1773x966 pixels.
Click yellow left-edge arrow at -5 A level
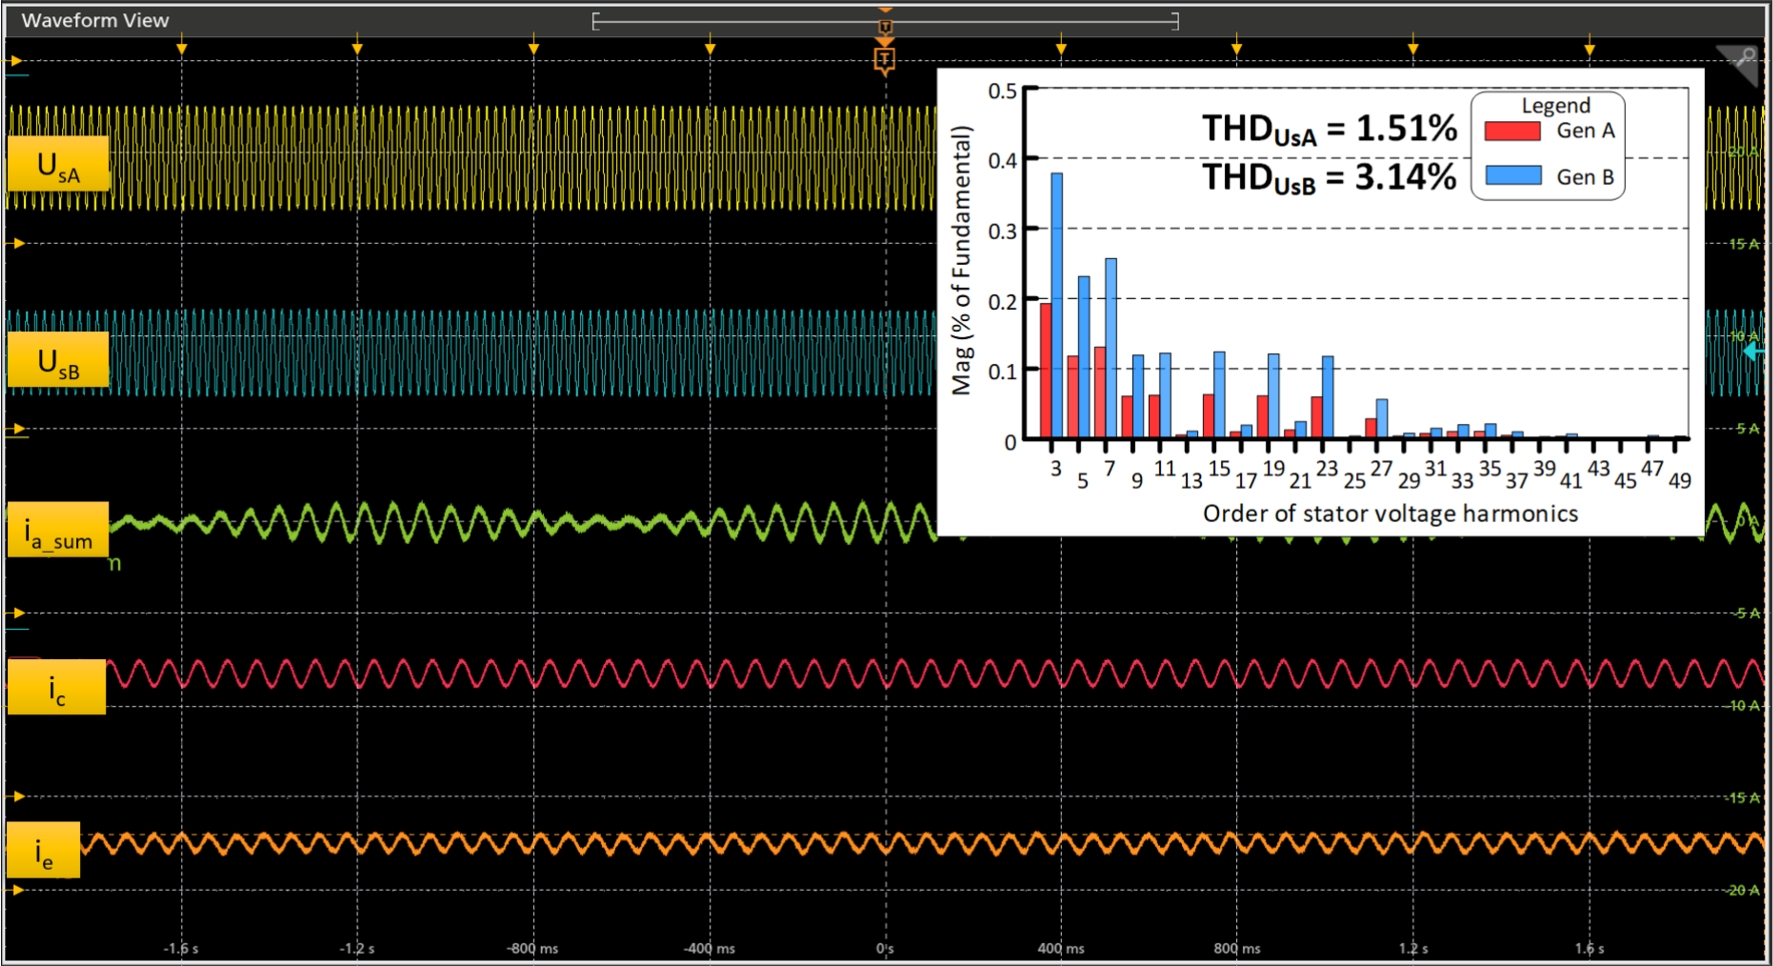tap(18, 613)
